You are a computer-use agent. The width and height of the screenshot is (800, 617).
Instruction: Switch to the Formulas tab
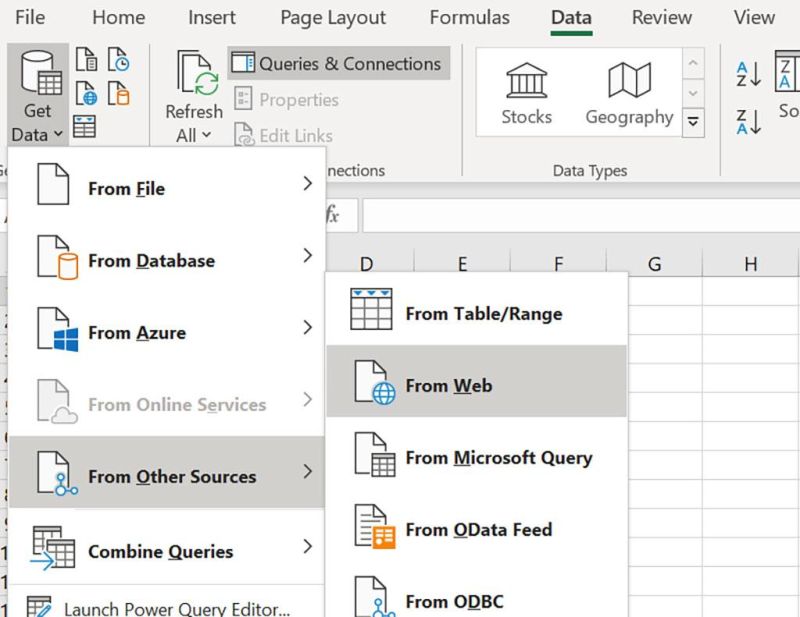click(469, 17)
